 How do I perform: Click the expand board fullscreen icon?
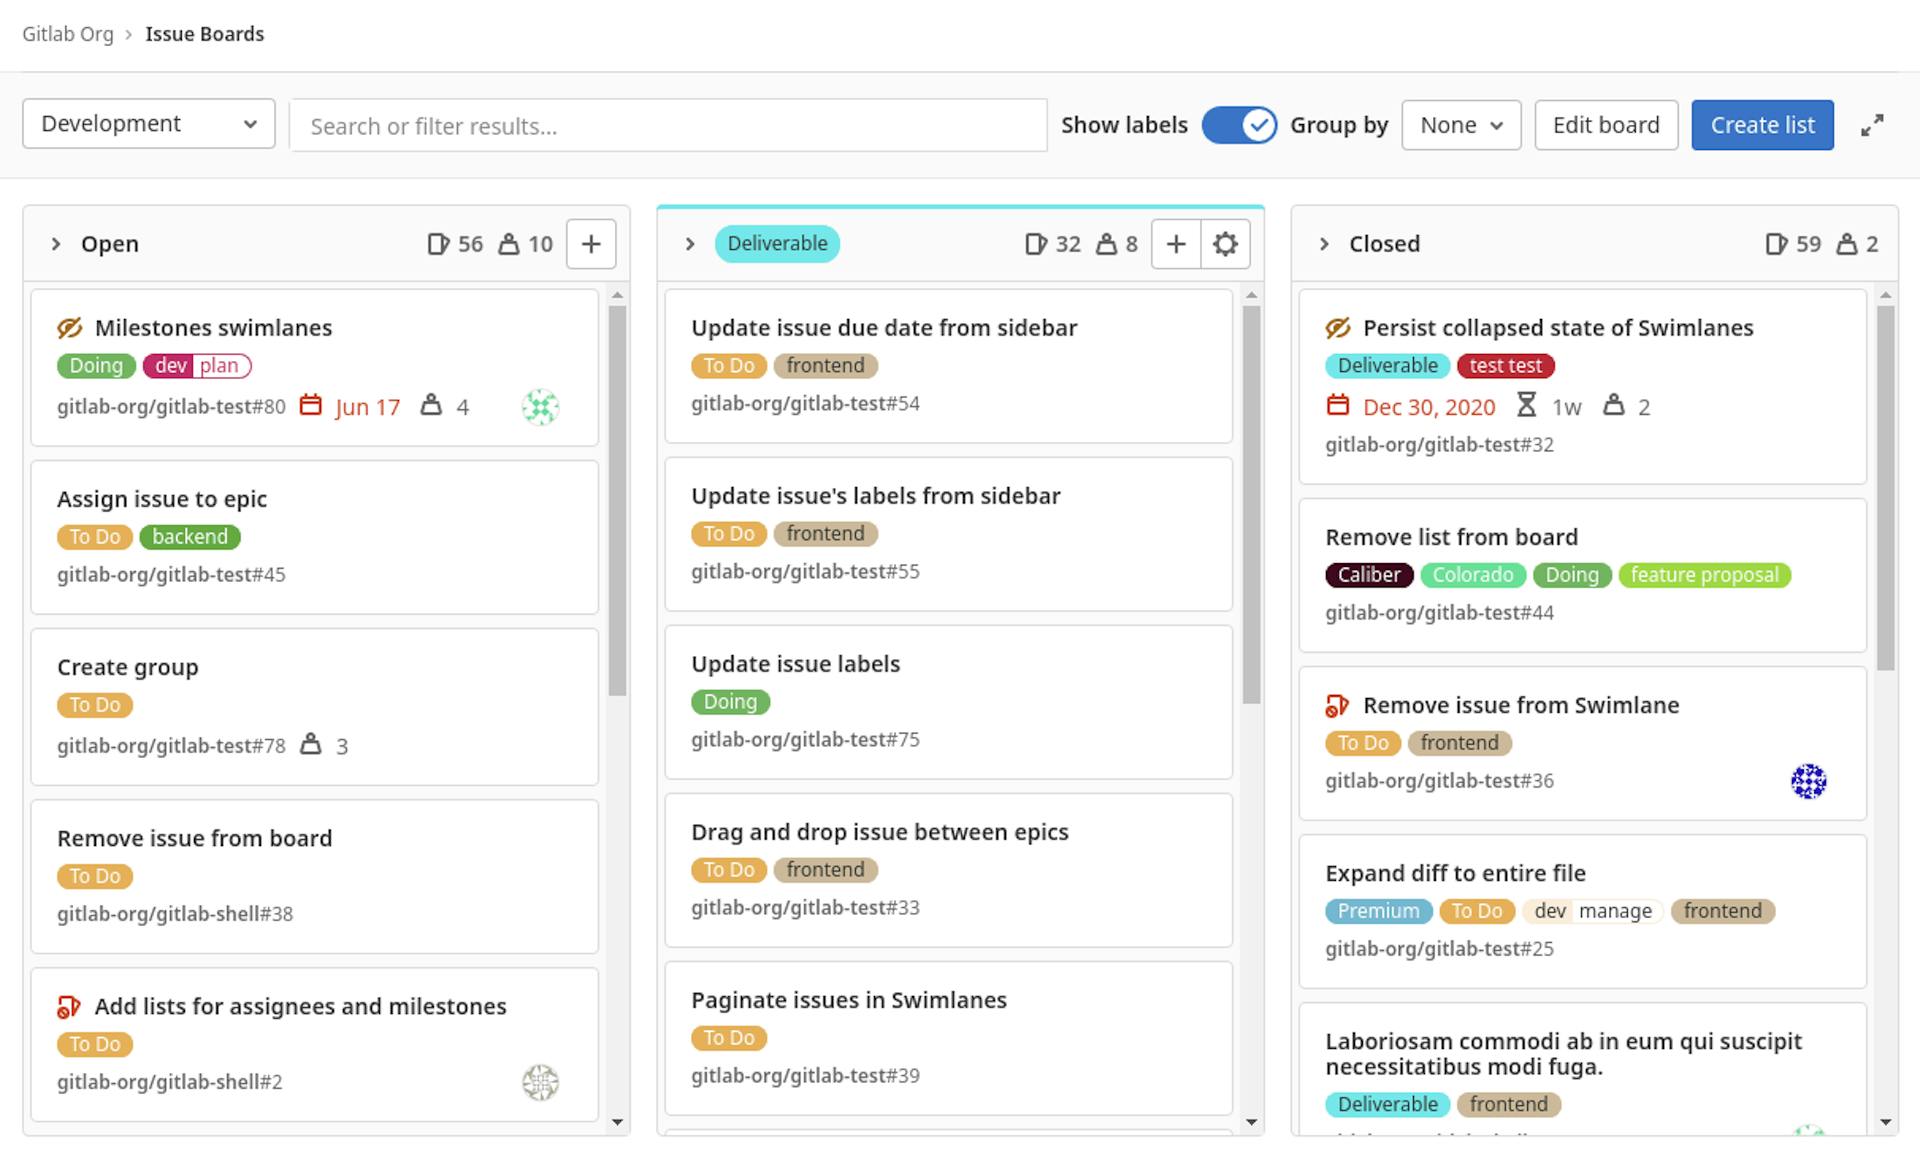tap(1872, 125)
